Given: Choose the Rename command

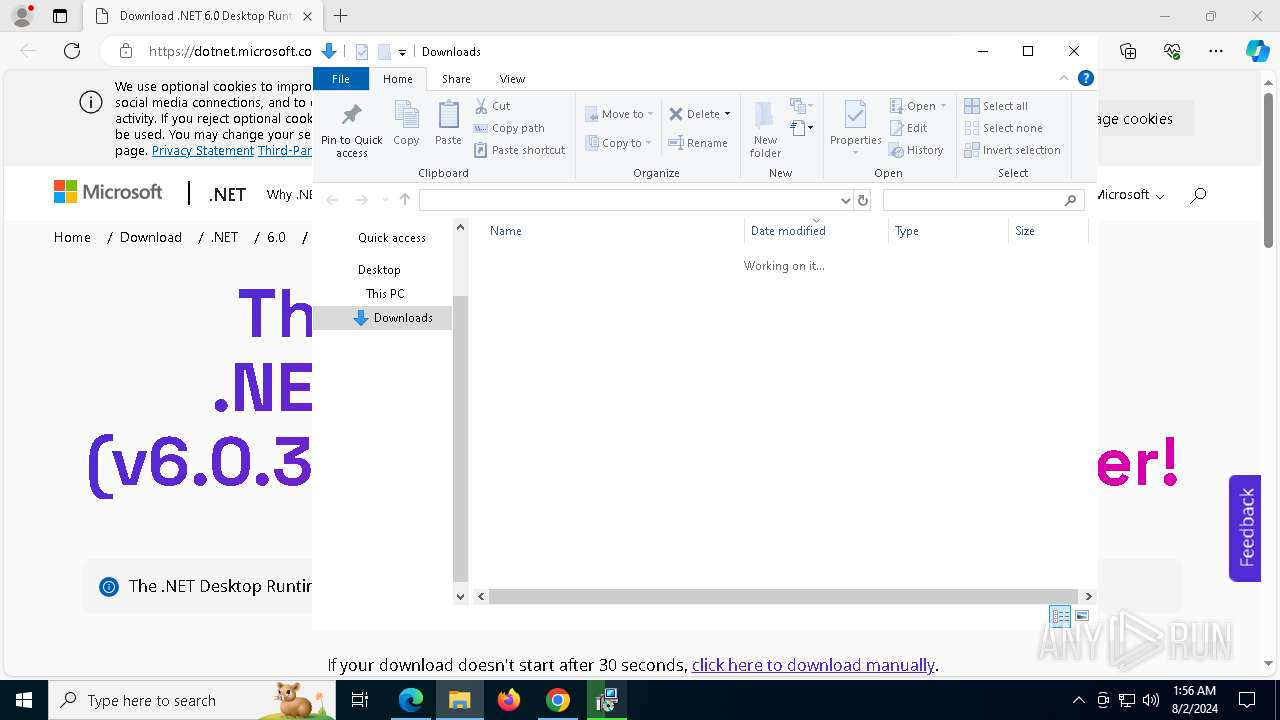Looking at the screenshot, I should (698, 143).
